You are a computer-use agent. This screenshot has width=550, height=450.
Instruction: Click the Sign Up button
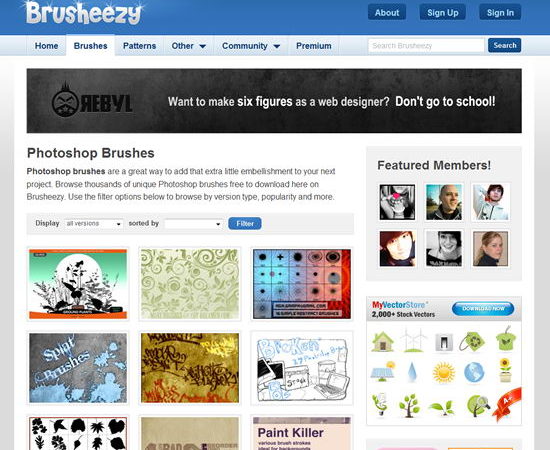click(443, 13)
